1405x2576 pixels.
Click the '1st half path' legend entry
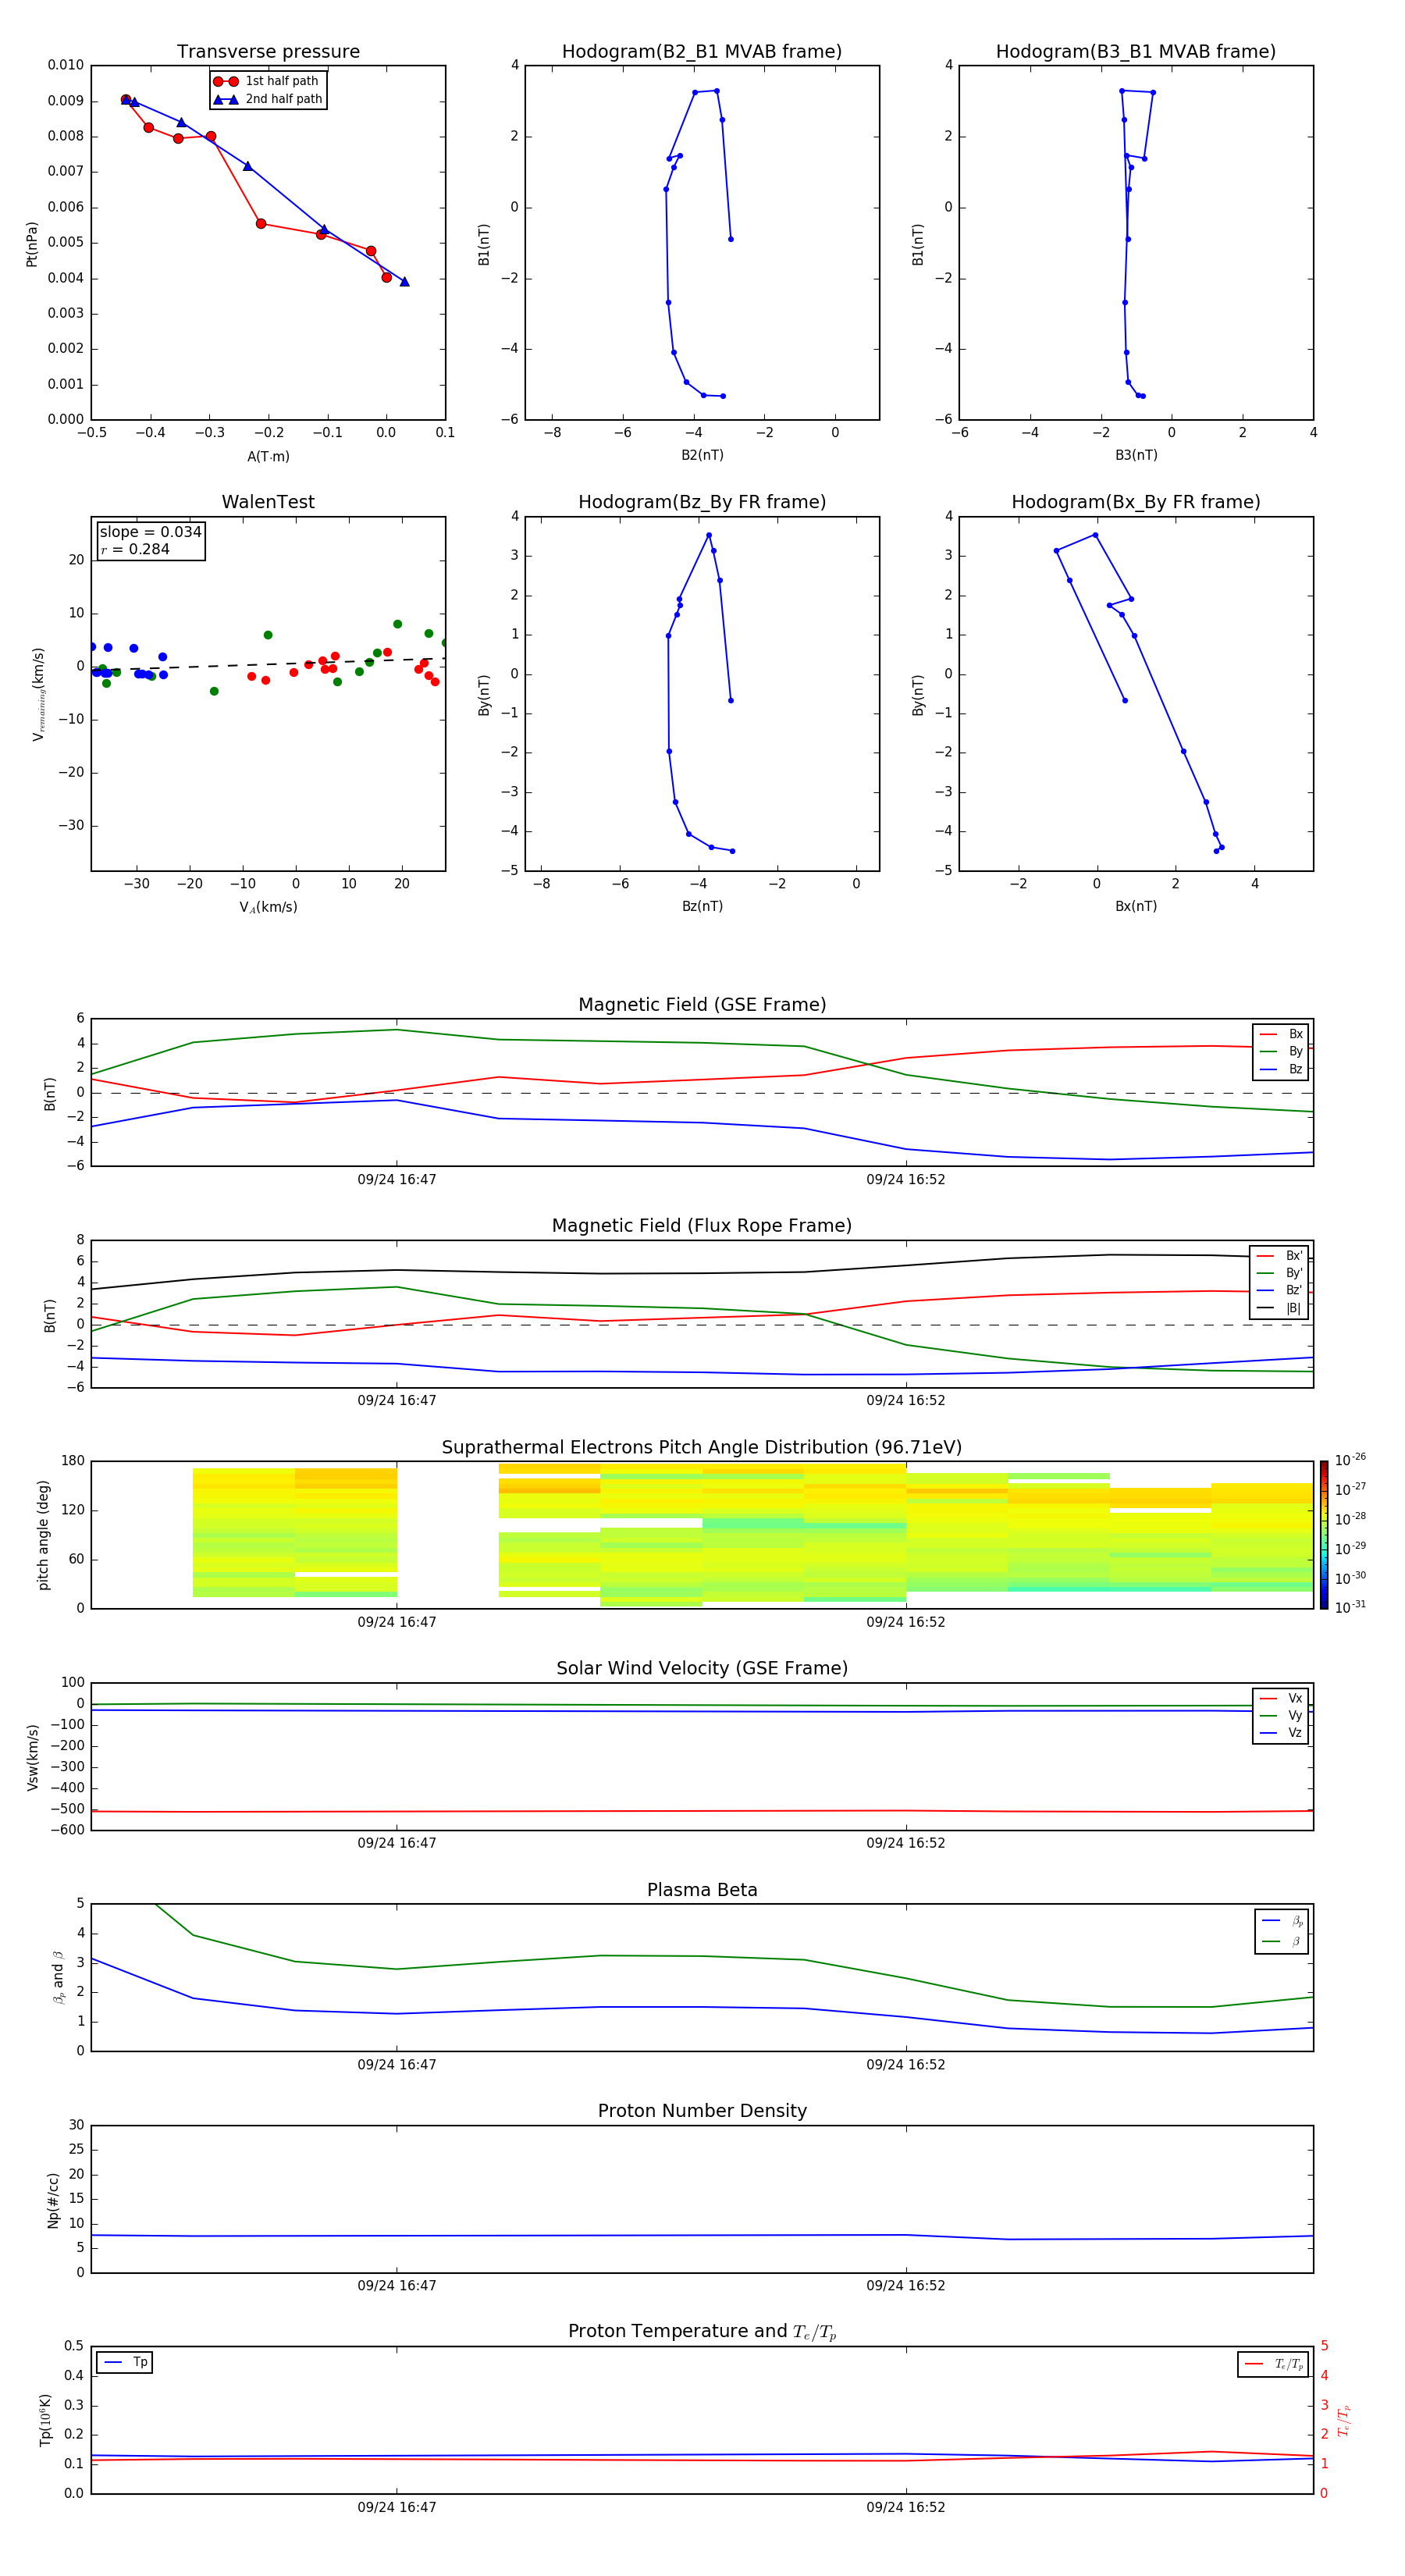click(267, 81)
